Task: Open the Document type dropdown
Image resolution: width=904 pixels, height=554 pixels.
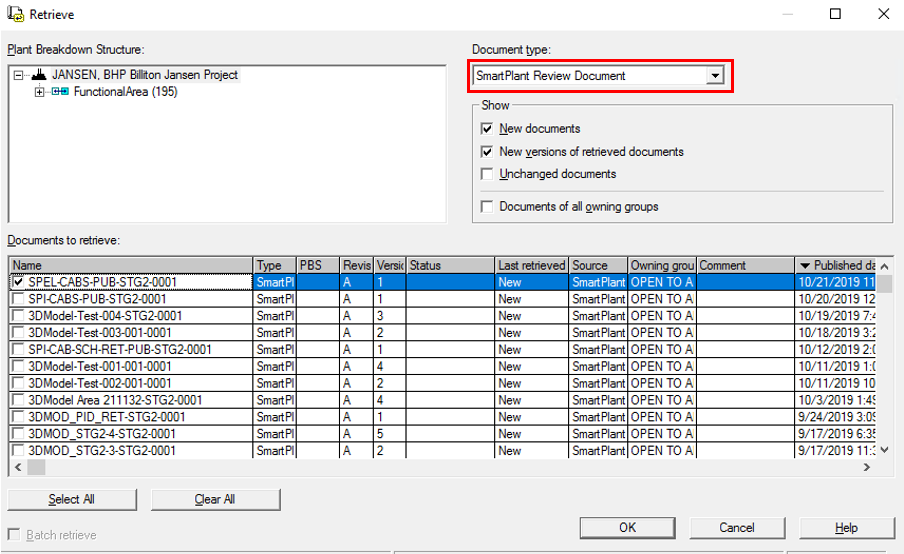Action: coord(714,76)
